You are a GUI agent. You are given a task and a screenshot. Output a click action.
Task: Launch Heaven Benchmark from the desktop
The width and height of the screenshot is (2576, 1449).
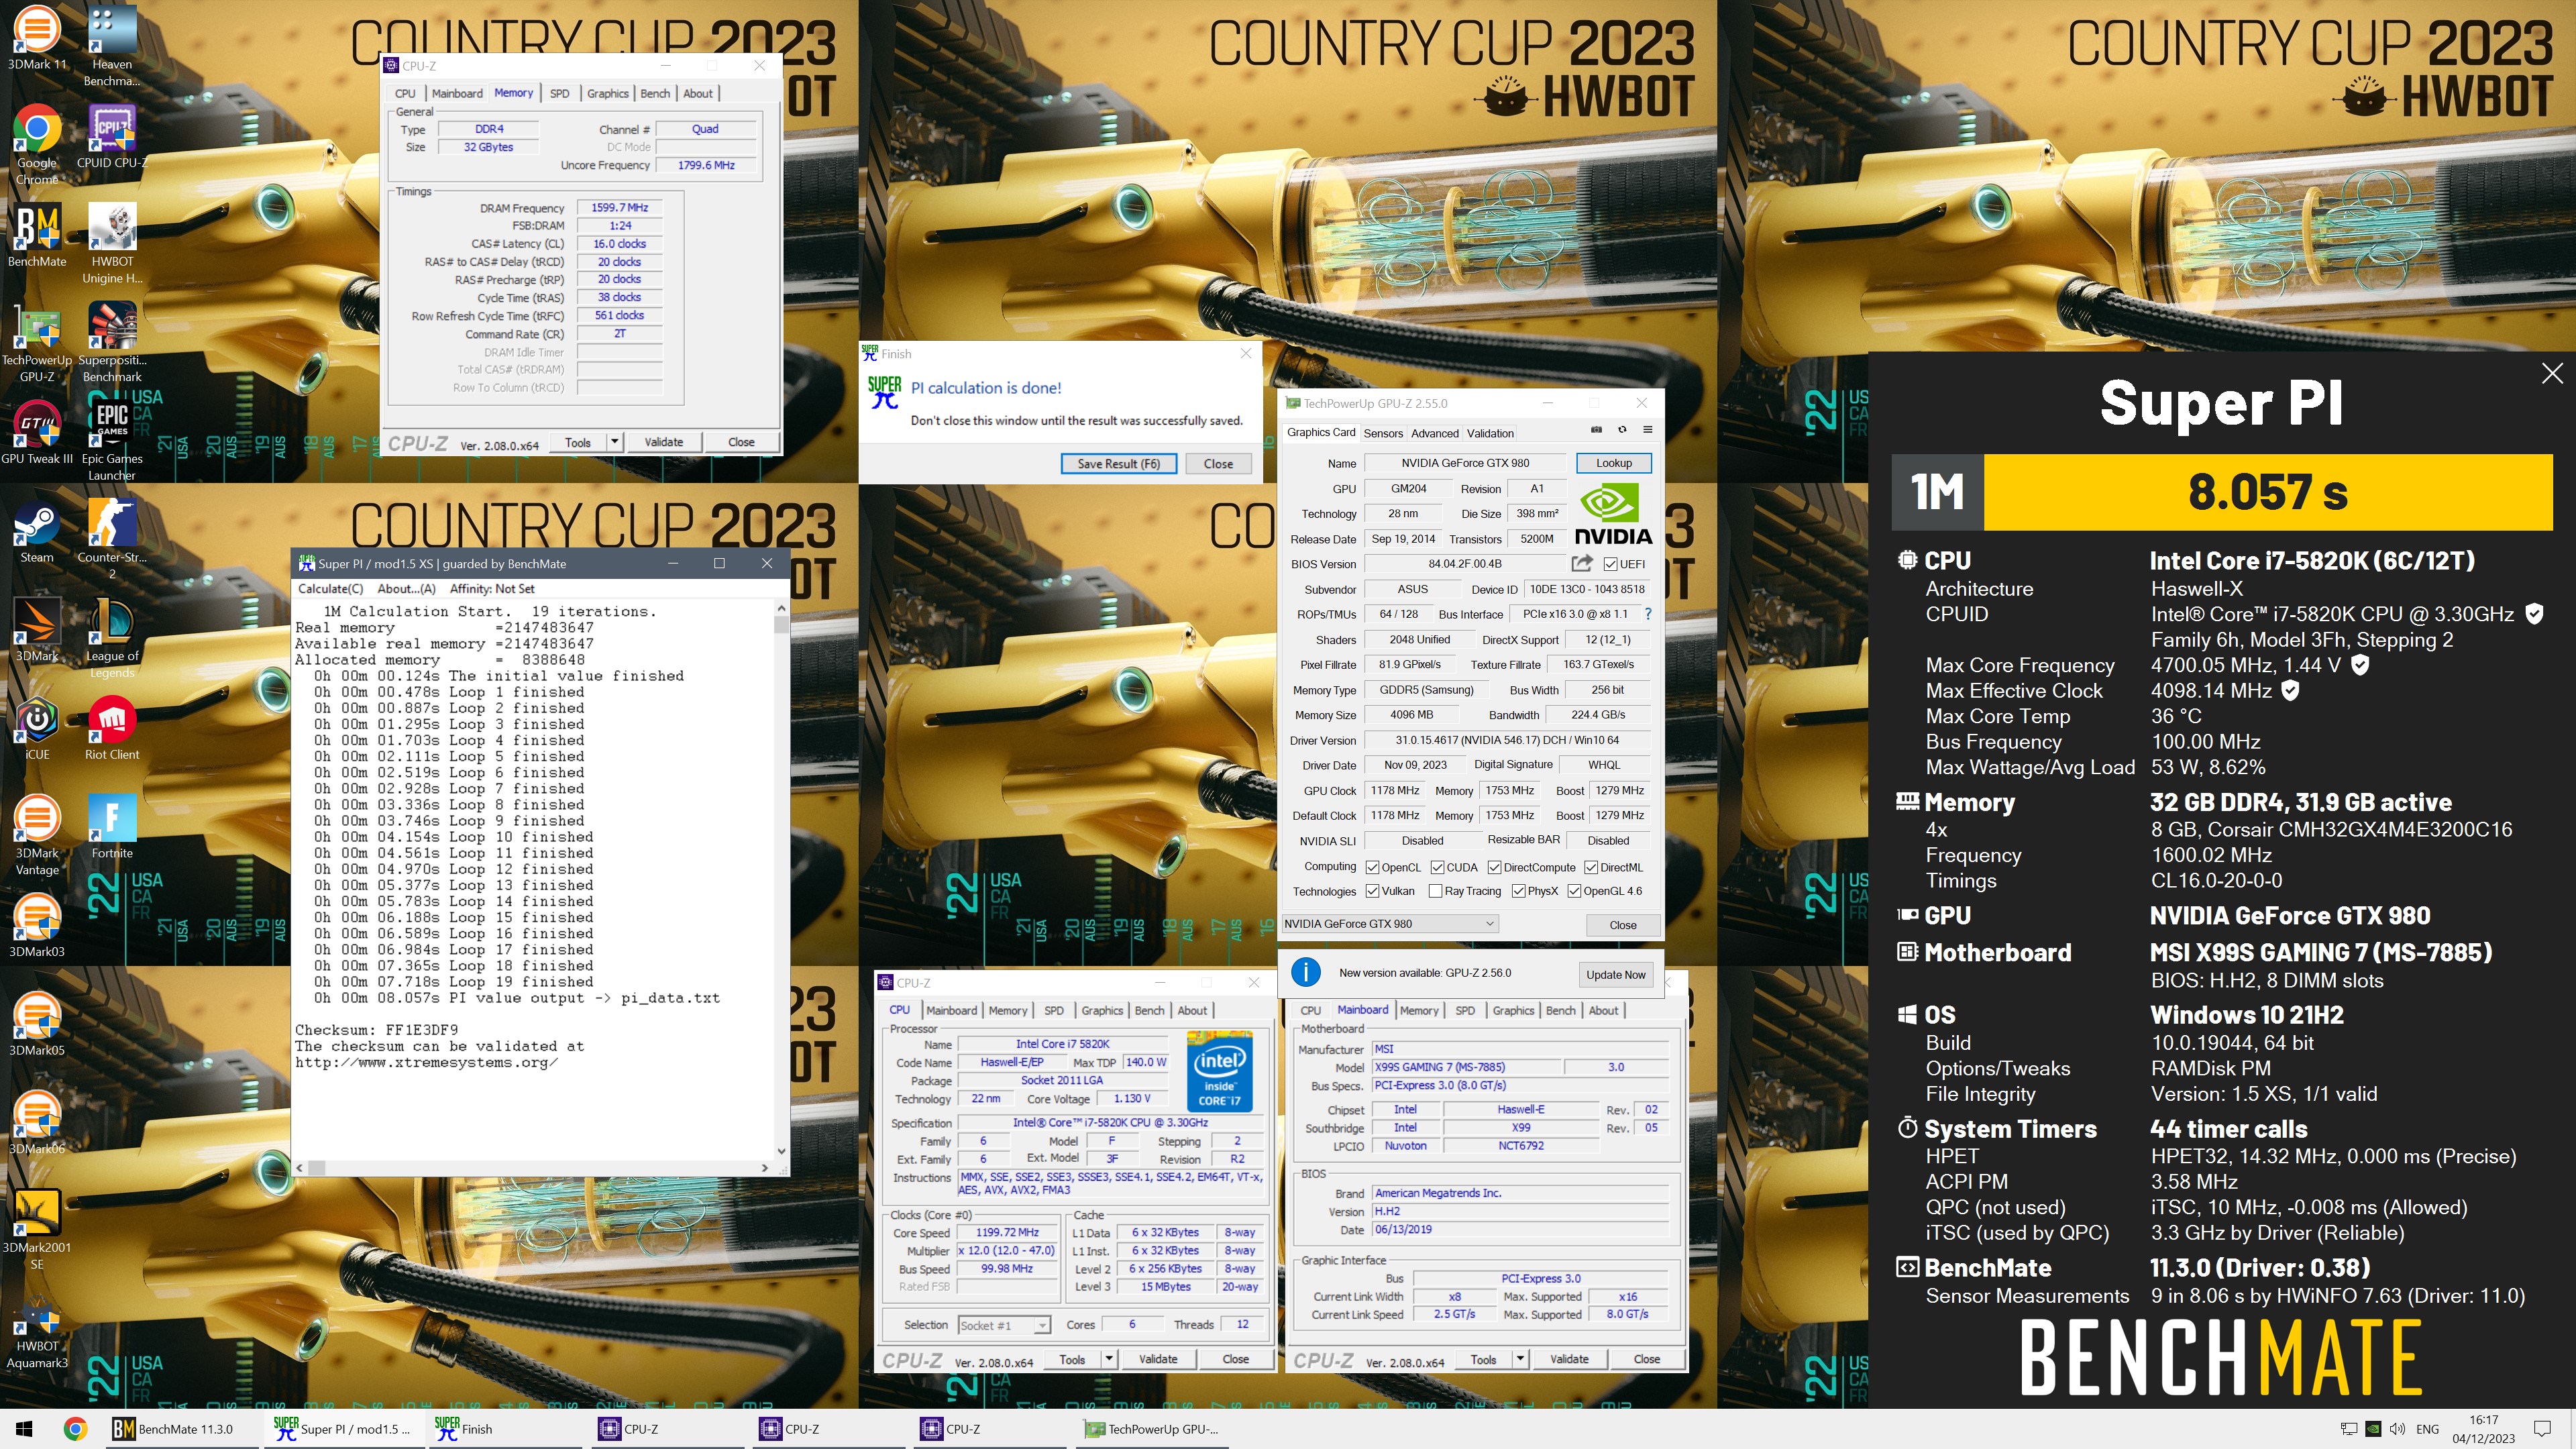point(112,45)
